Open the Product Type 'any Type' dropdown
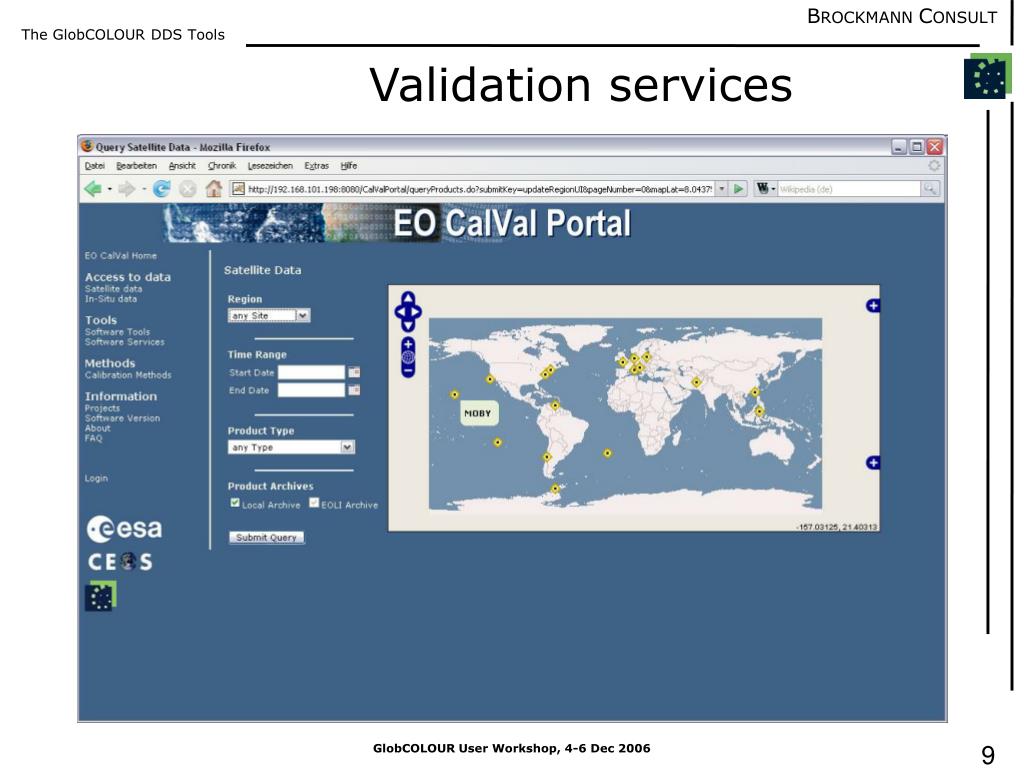 click(x=291, y=447)
